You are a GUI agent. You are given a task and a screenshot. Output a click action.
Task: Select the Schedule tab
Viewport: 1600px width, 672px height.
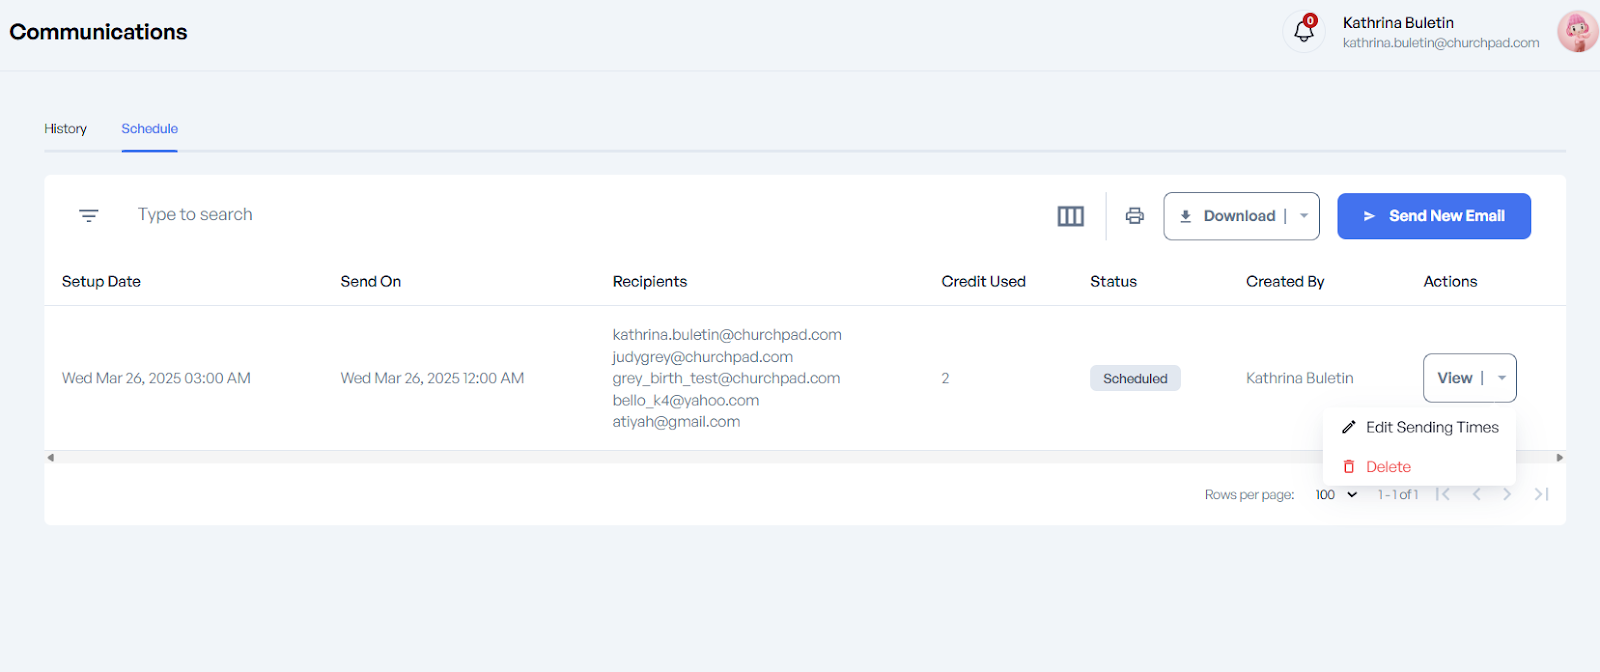click(150, 129)
